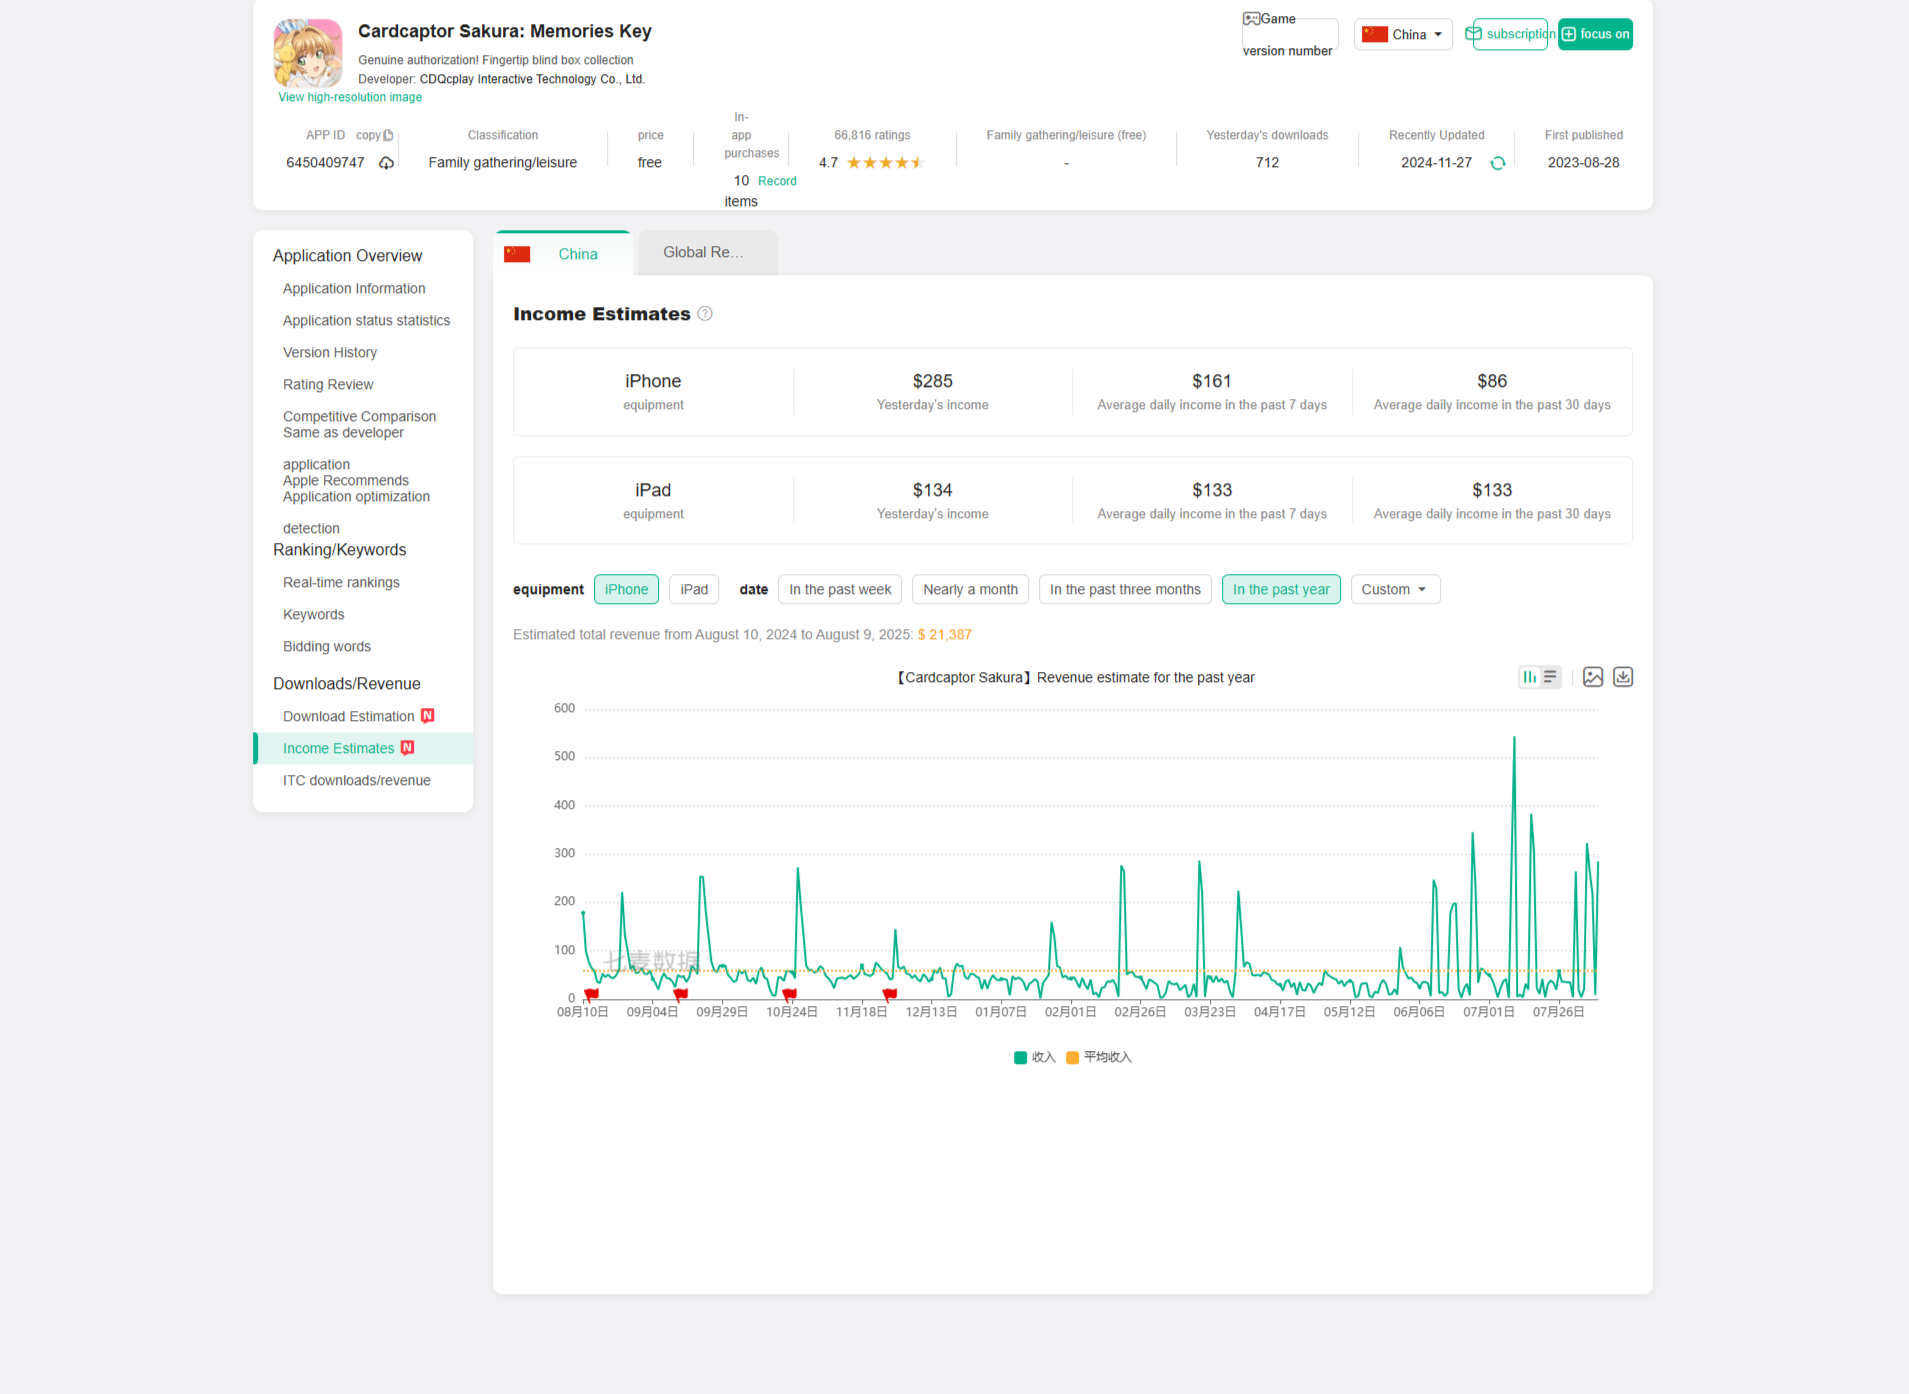Select iPad equipment filter

[694, 590]
